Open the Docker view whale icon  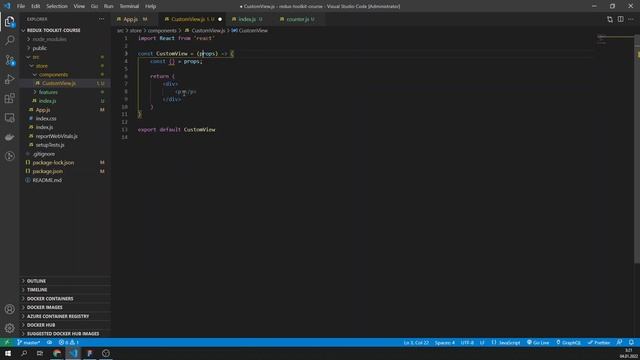9,137
